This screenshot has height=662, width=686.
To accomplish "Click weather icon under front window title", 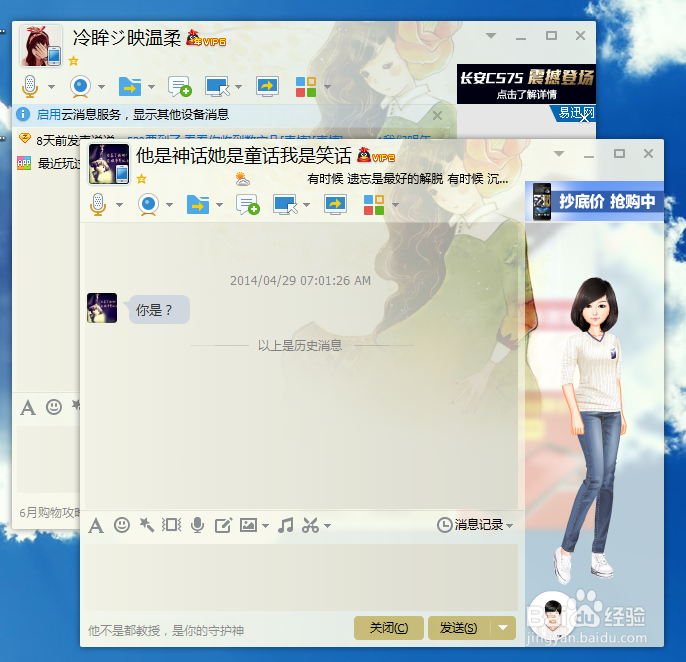I will click(x=242, y=179).
